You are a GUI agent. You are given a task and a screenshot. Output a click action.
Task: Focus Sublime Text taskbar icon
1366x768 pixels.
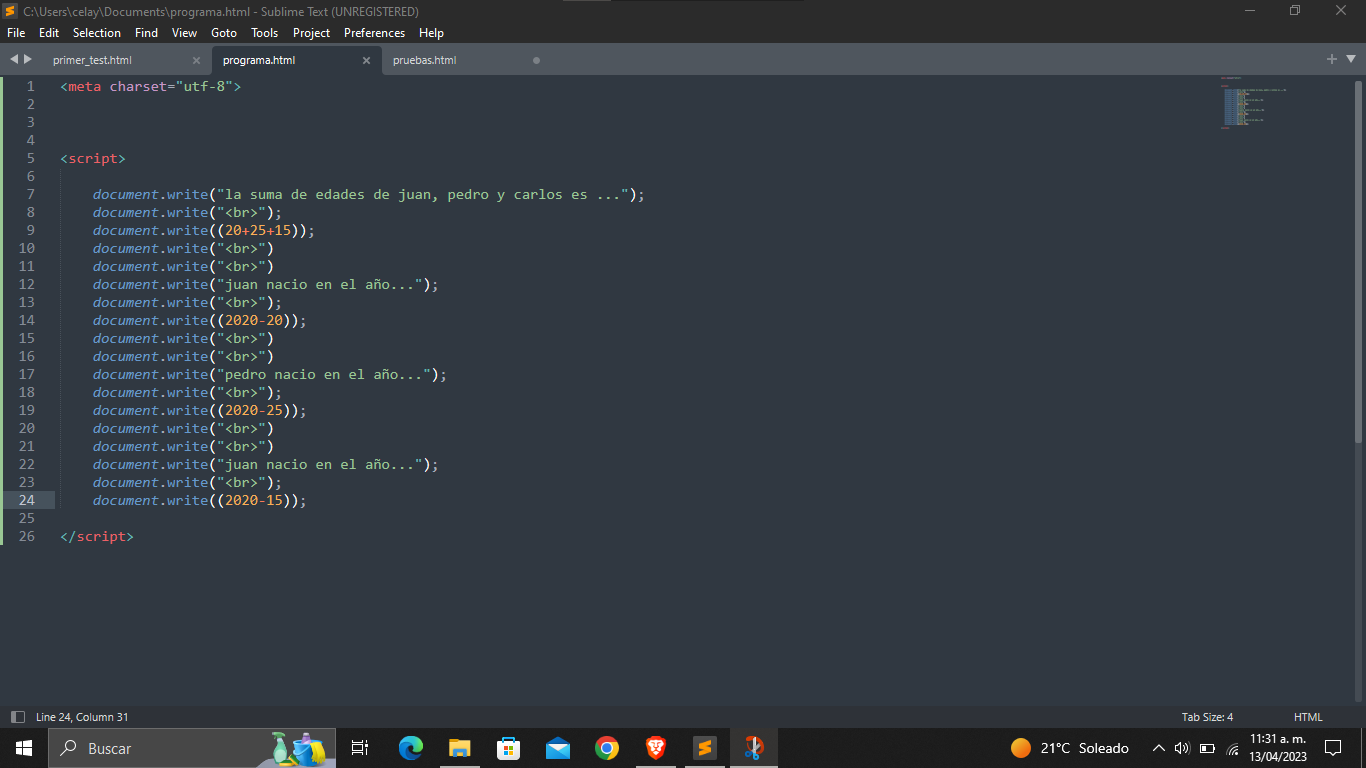pos(704,748)
